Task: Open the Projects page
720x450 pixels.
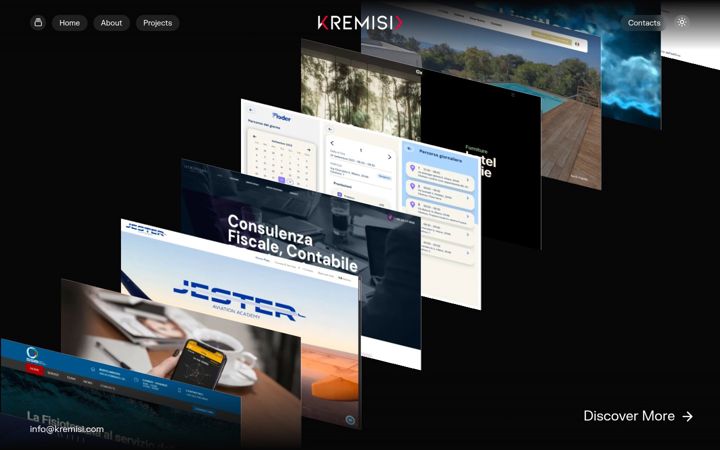Action: click(158, 23)
